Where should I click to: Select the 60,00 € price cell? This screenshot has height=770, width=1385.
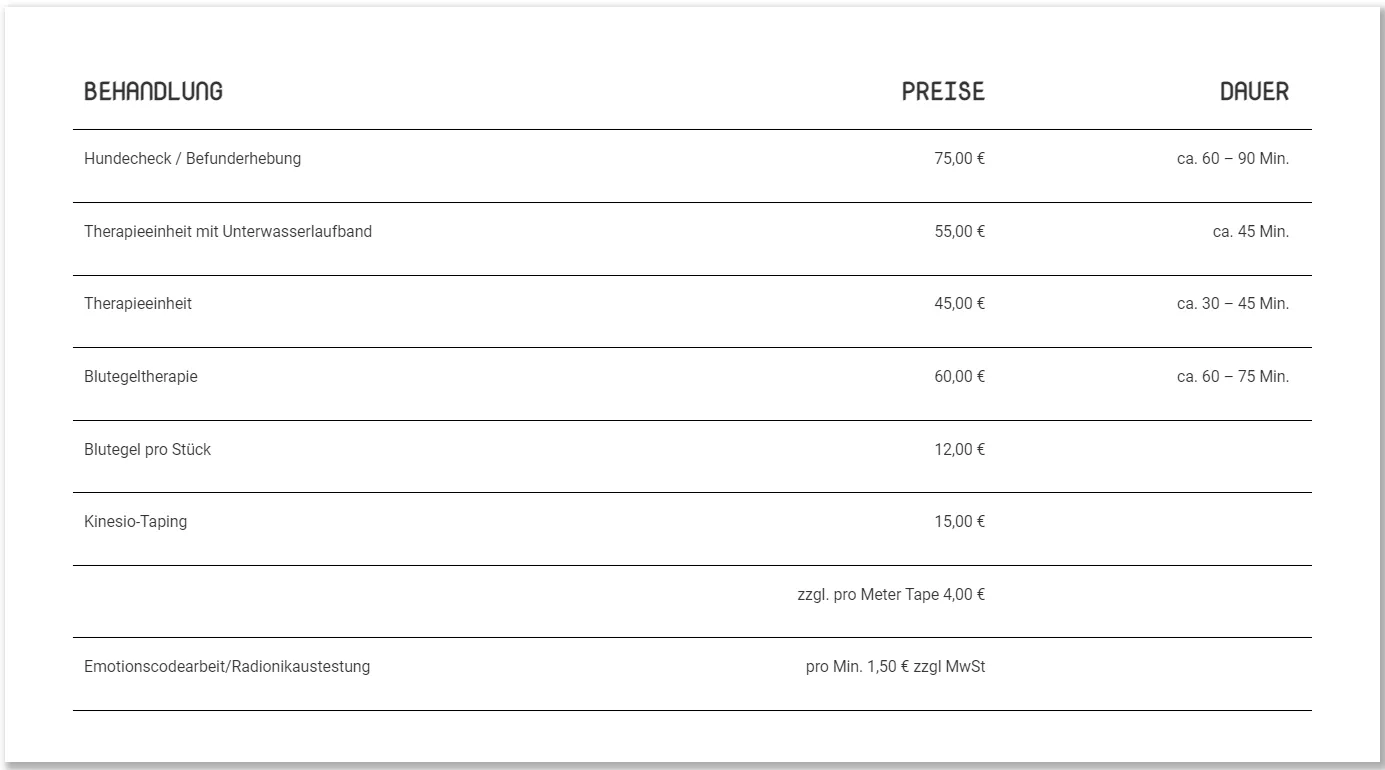pos(960,377)
